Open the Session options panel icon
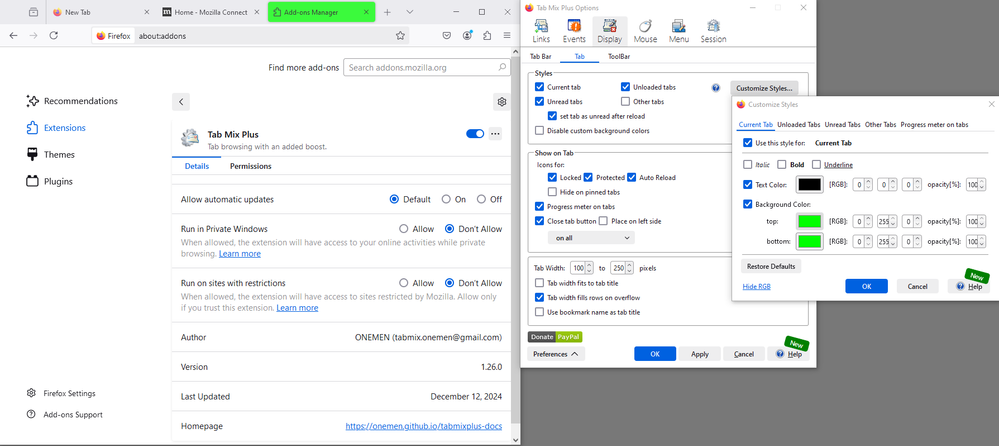This screenshot has width=999, height=446. click(x=713, y=31)
